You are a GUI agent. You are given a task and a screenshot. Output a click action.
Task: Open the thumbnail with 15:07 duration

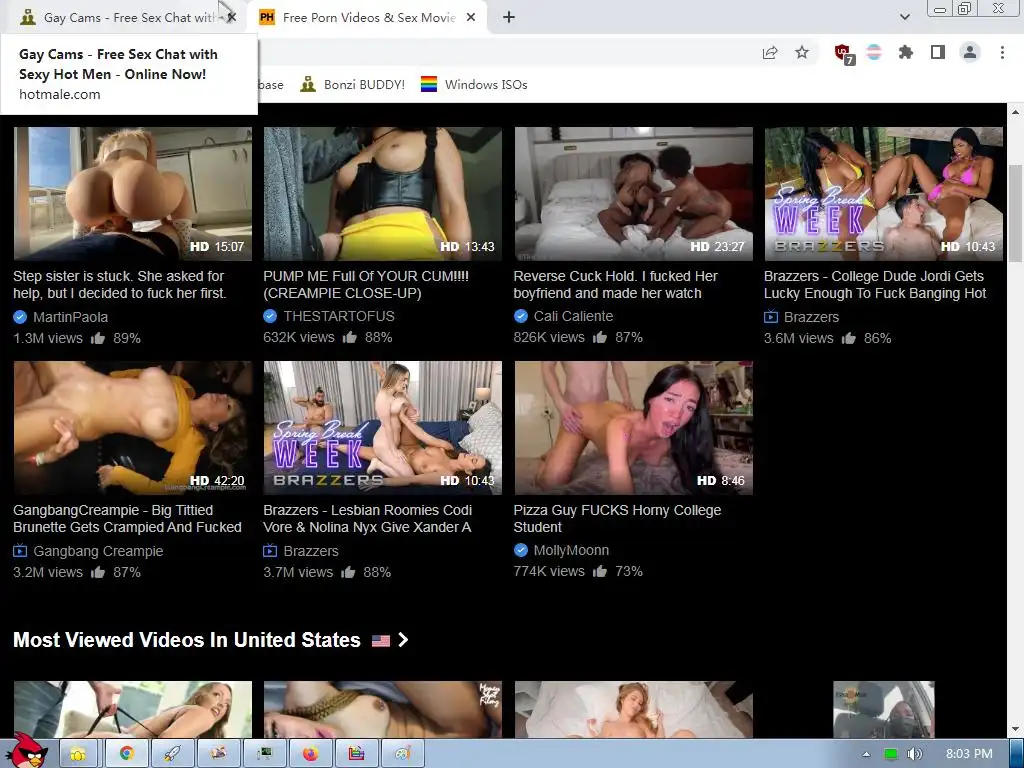tap(133, 194)
